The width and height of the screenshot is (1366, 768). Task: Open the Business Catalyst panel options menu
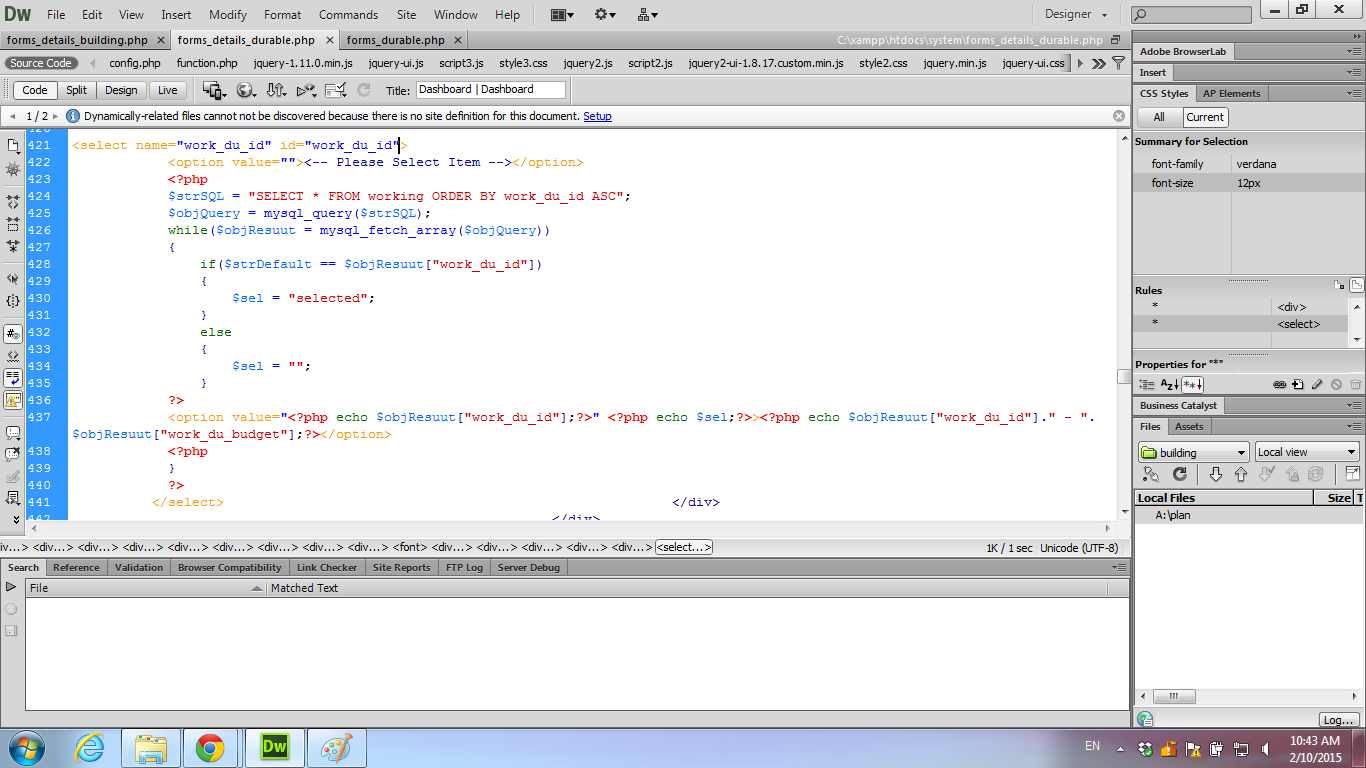click(x=1352, y=405)
